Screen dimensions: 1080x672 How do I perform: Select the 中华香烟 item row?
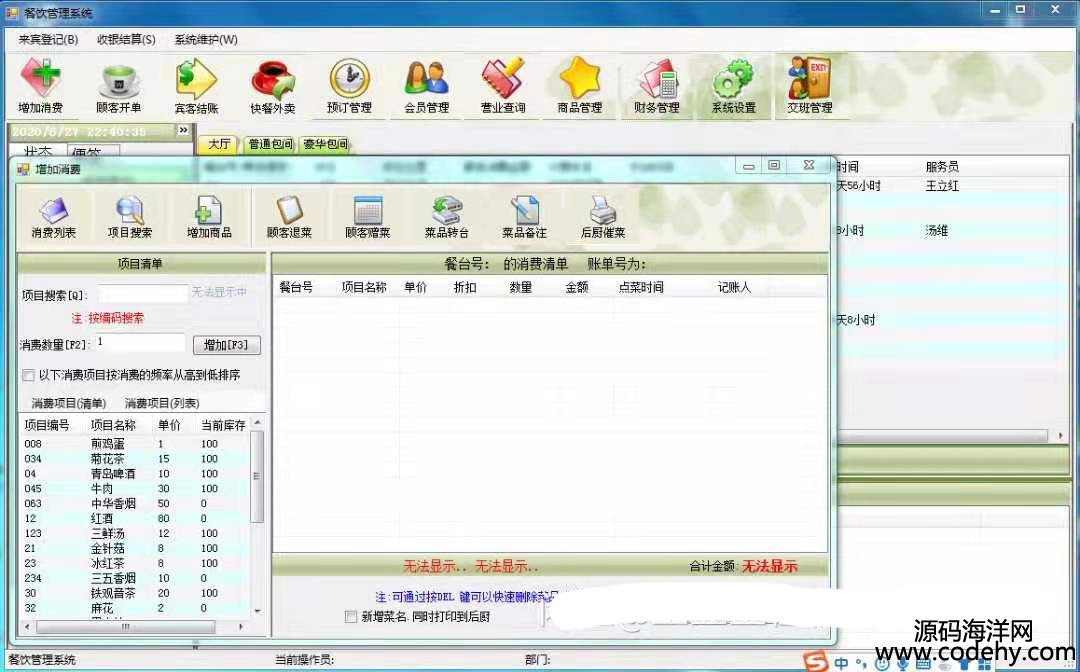point(134,503)
